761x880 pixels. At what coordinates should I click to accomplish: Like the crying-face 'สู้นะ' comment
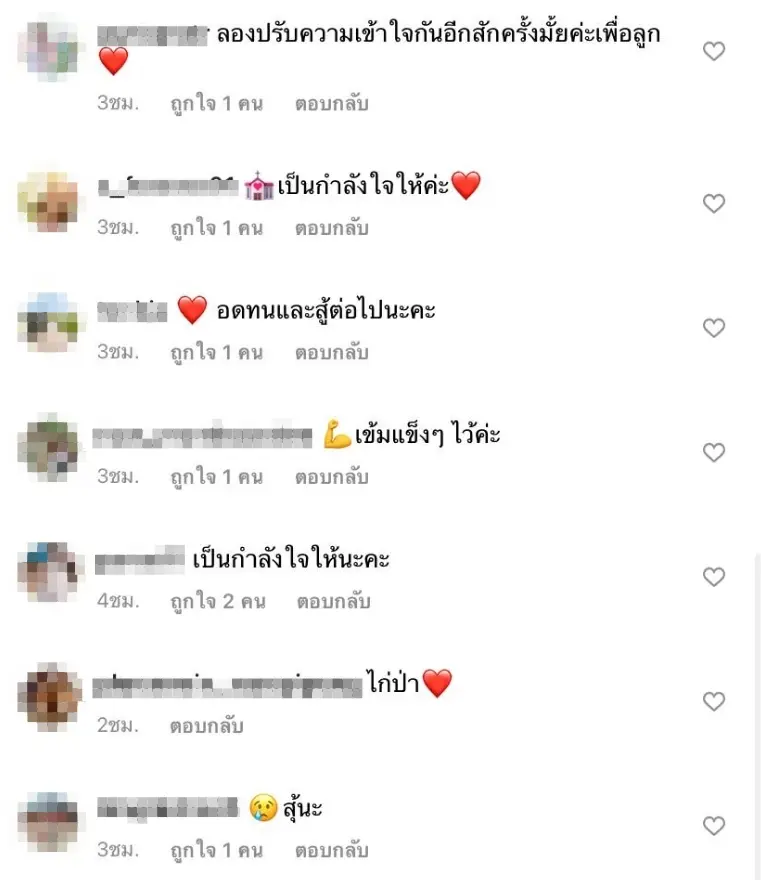click(x=714, y=826)
